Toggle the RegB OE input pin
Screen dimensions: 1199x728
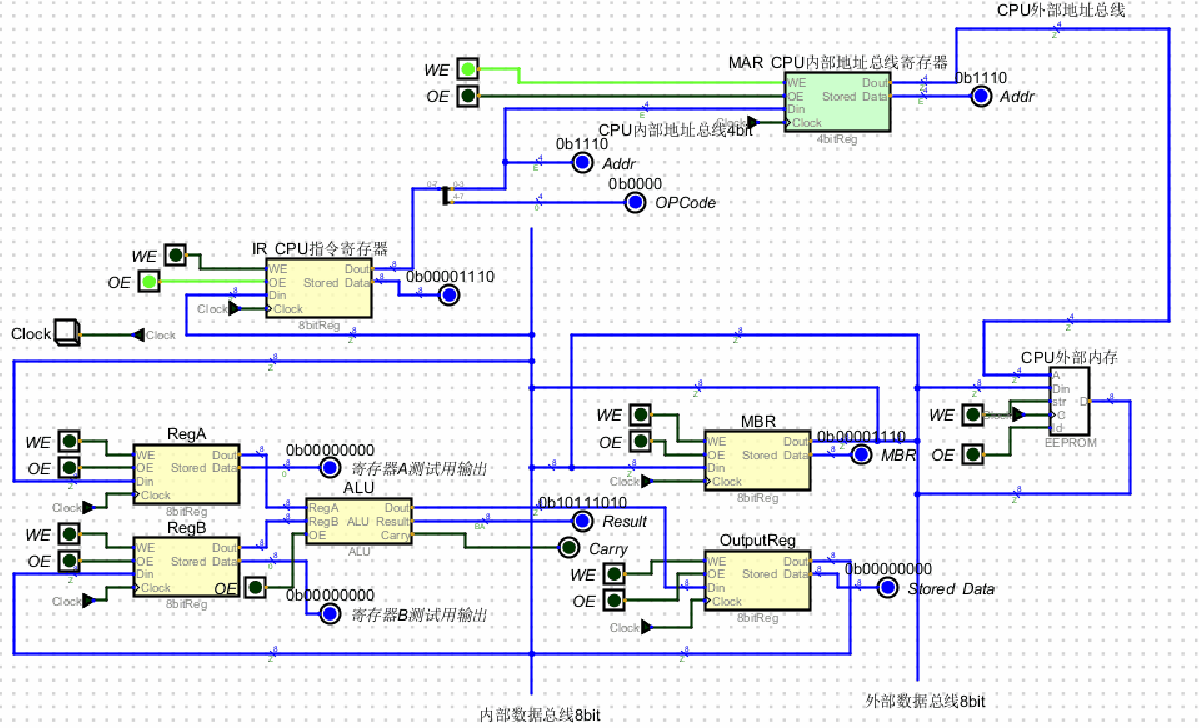(x=70, y=561)
